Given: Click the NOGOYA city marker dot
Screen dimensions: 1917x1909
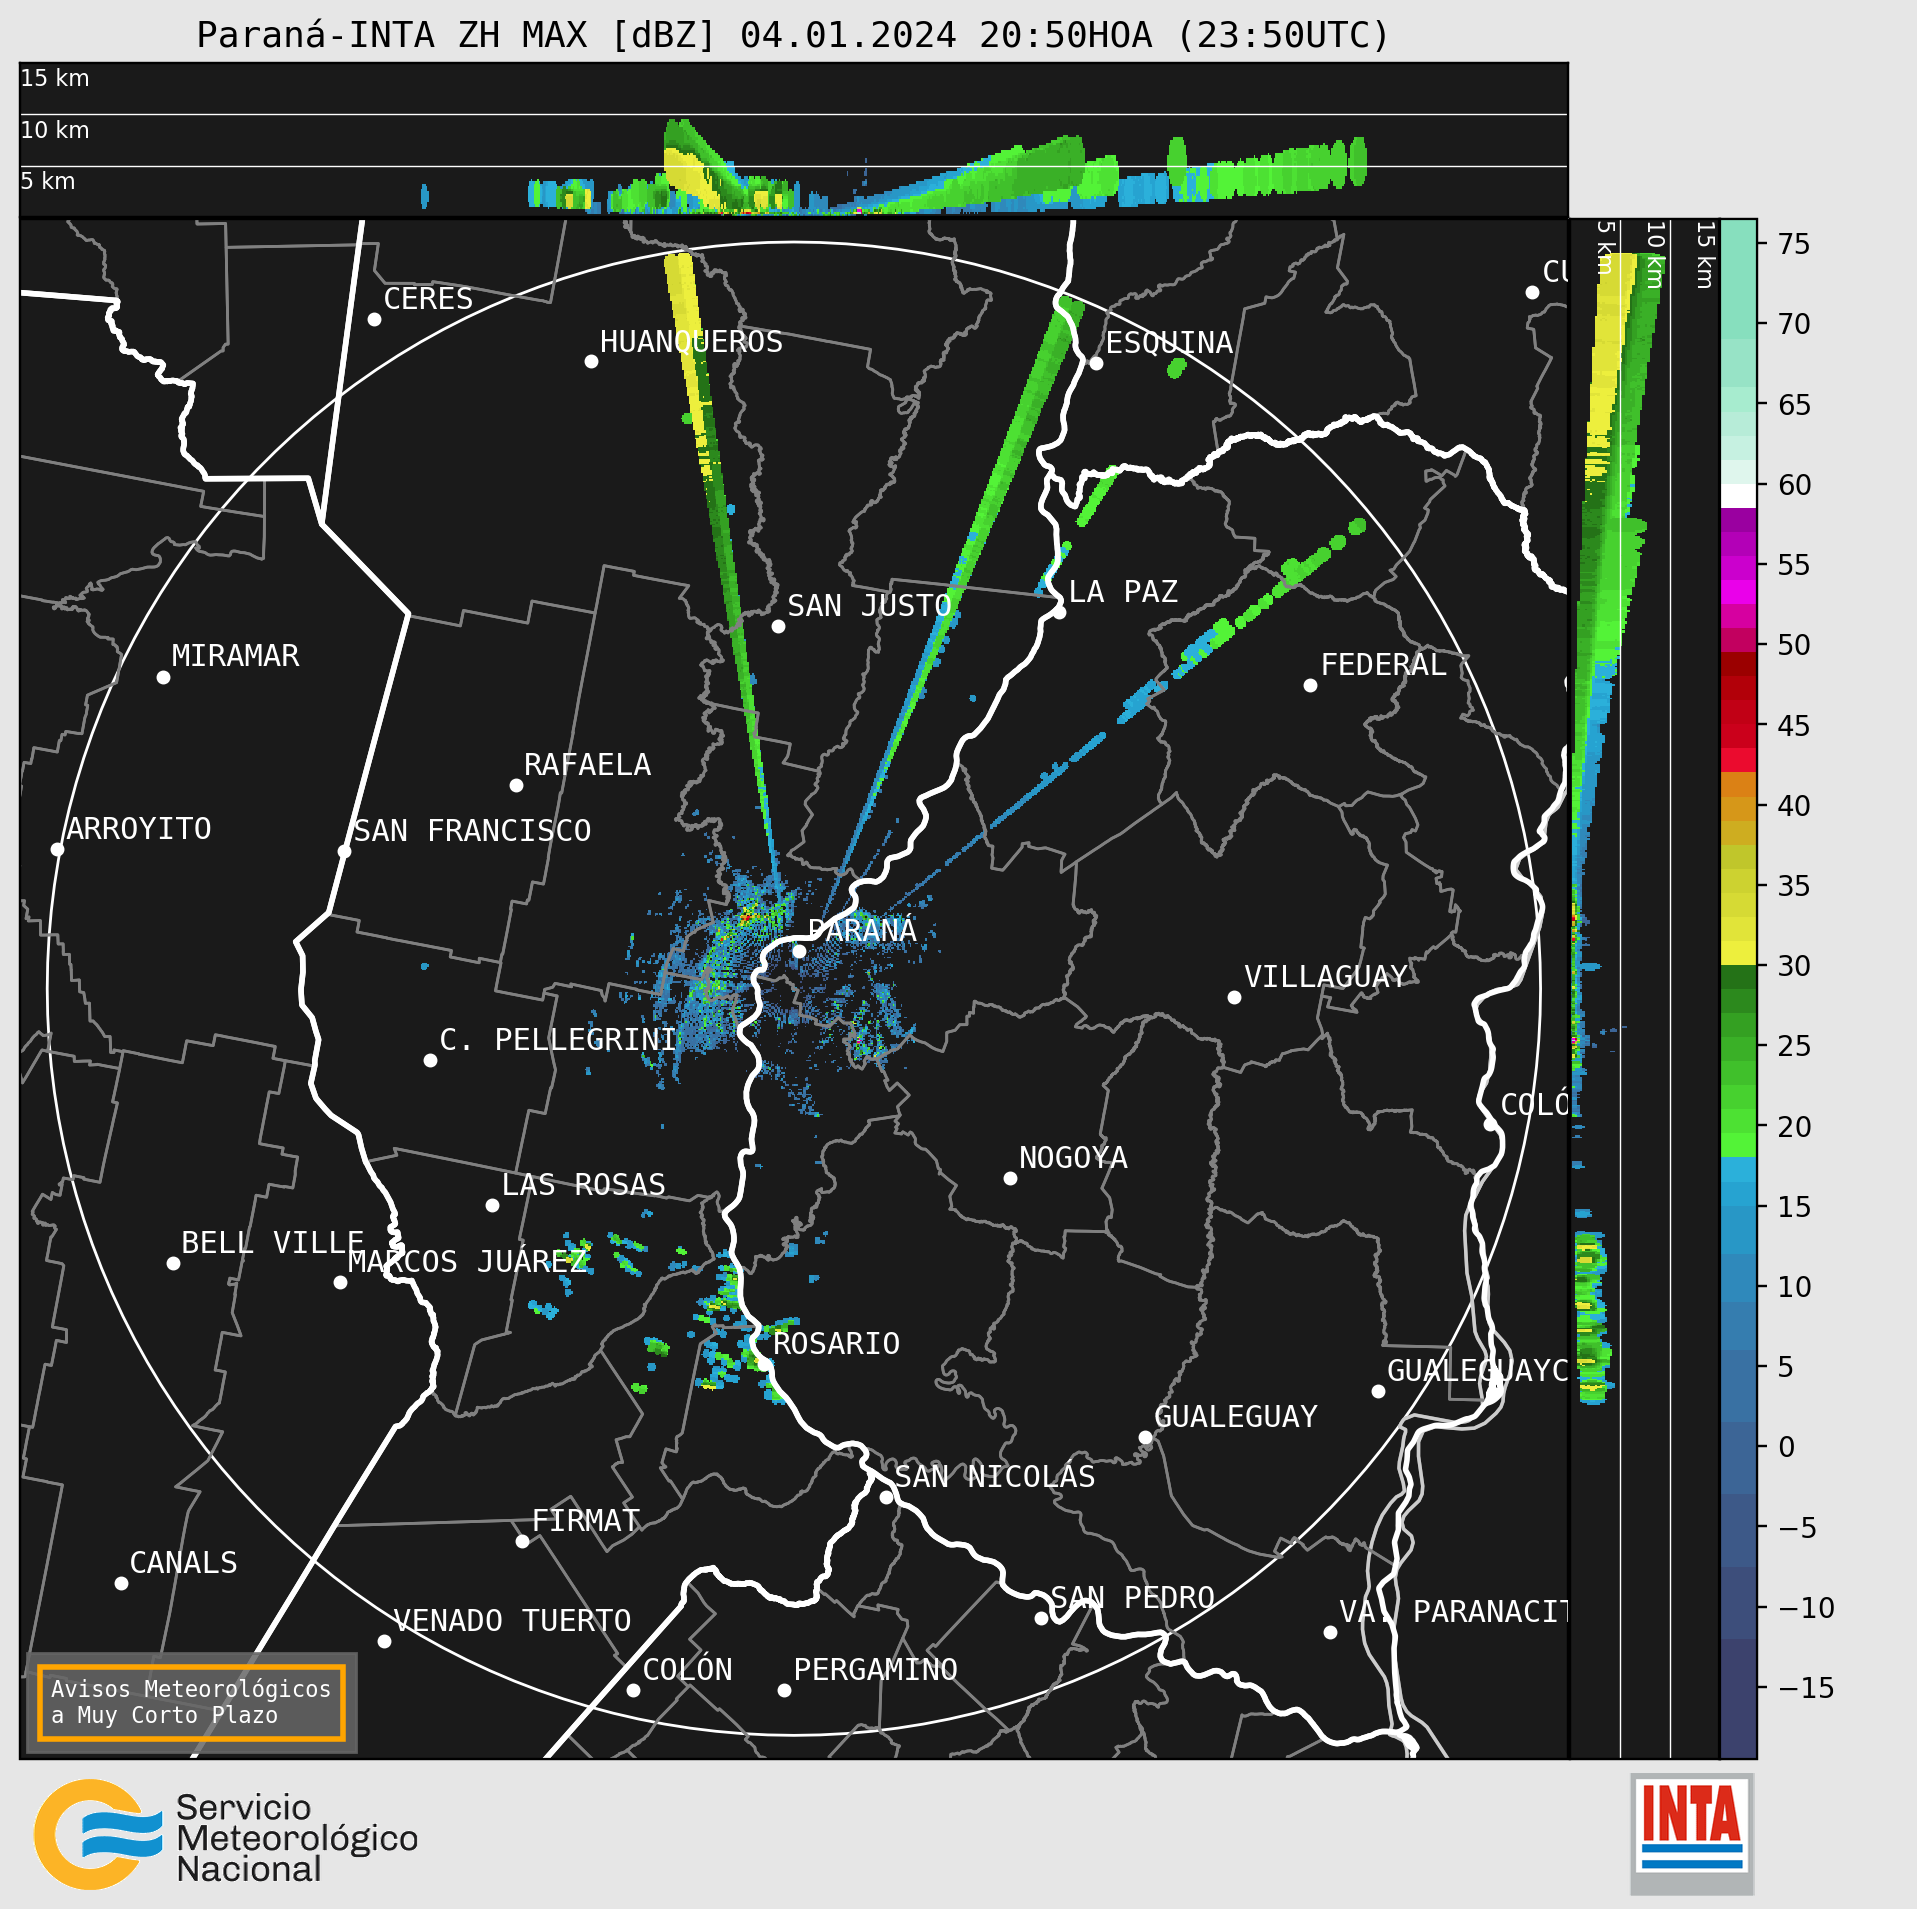Looking at the screenshot, I should coord(1010,1178).
